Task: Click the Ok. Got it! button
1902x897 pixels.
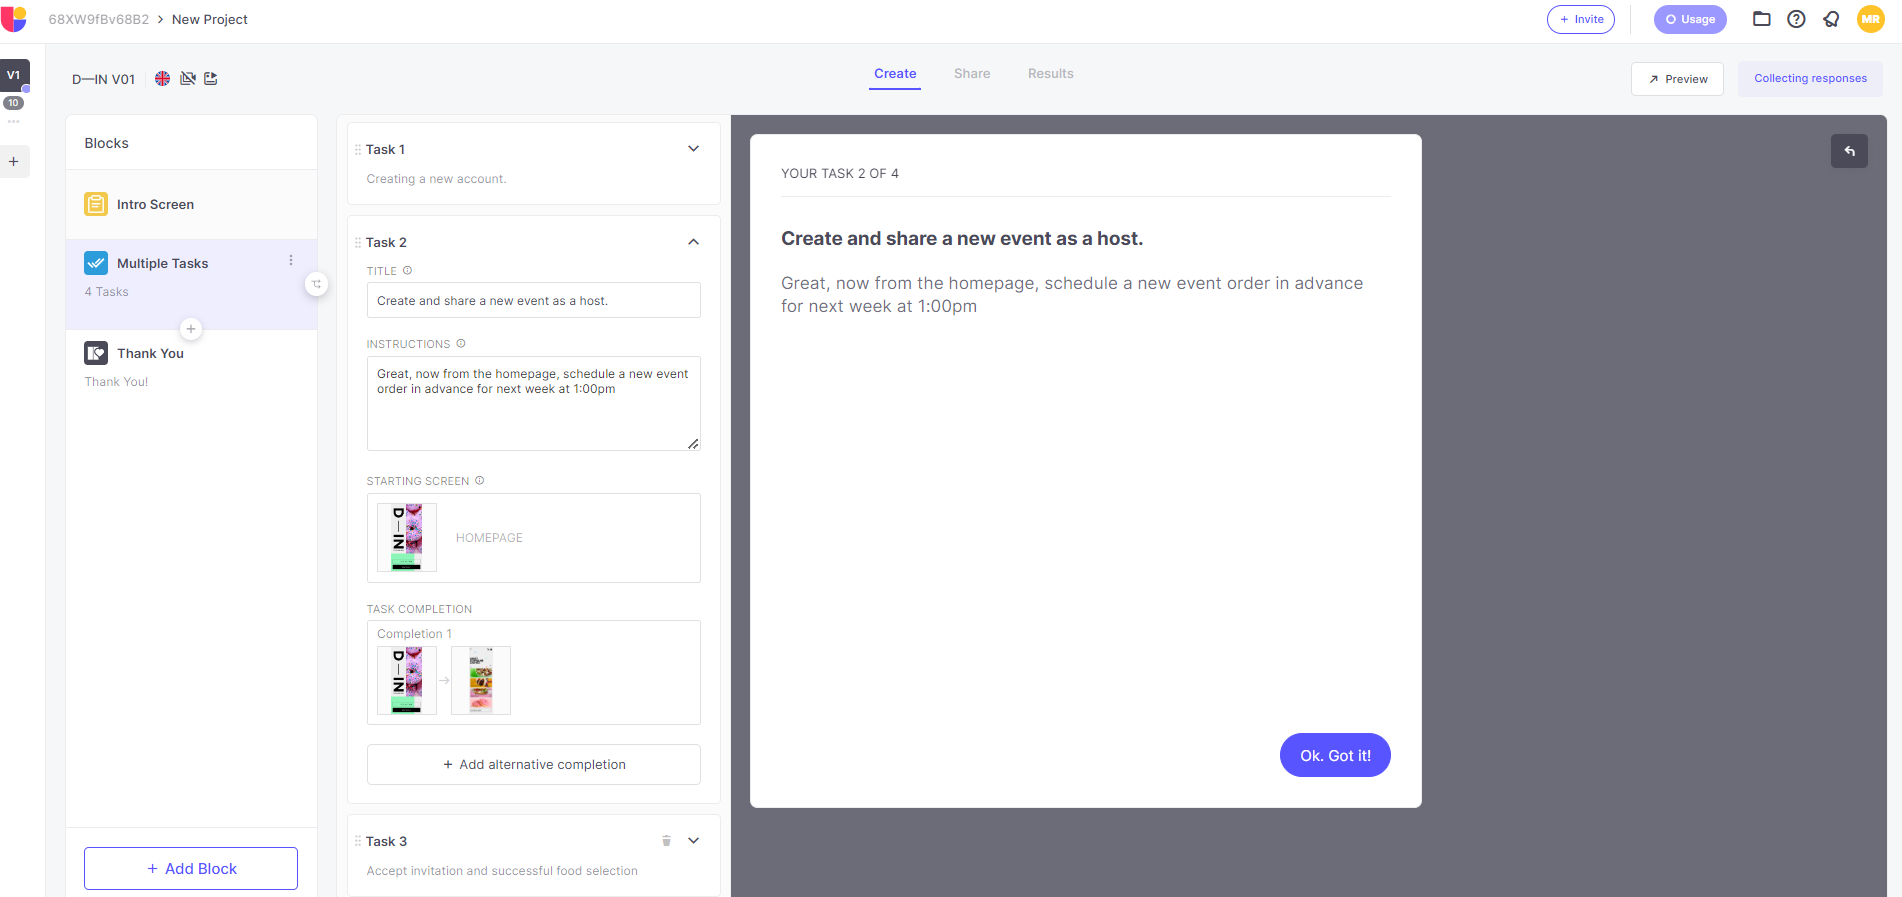Action: (1334, 755)
